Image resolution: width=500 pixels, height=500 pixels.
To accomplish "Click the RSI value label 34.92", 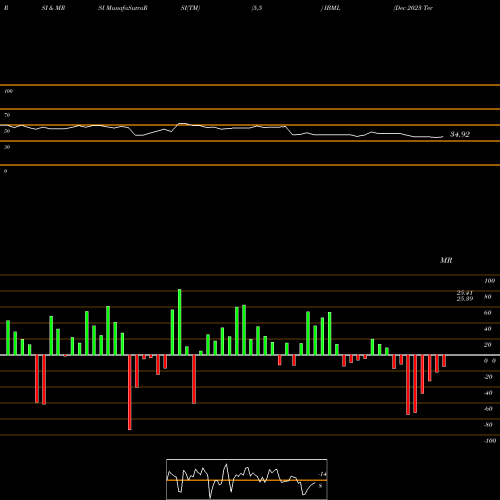I will coord(460,134).
